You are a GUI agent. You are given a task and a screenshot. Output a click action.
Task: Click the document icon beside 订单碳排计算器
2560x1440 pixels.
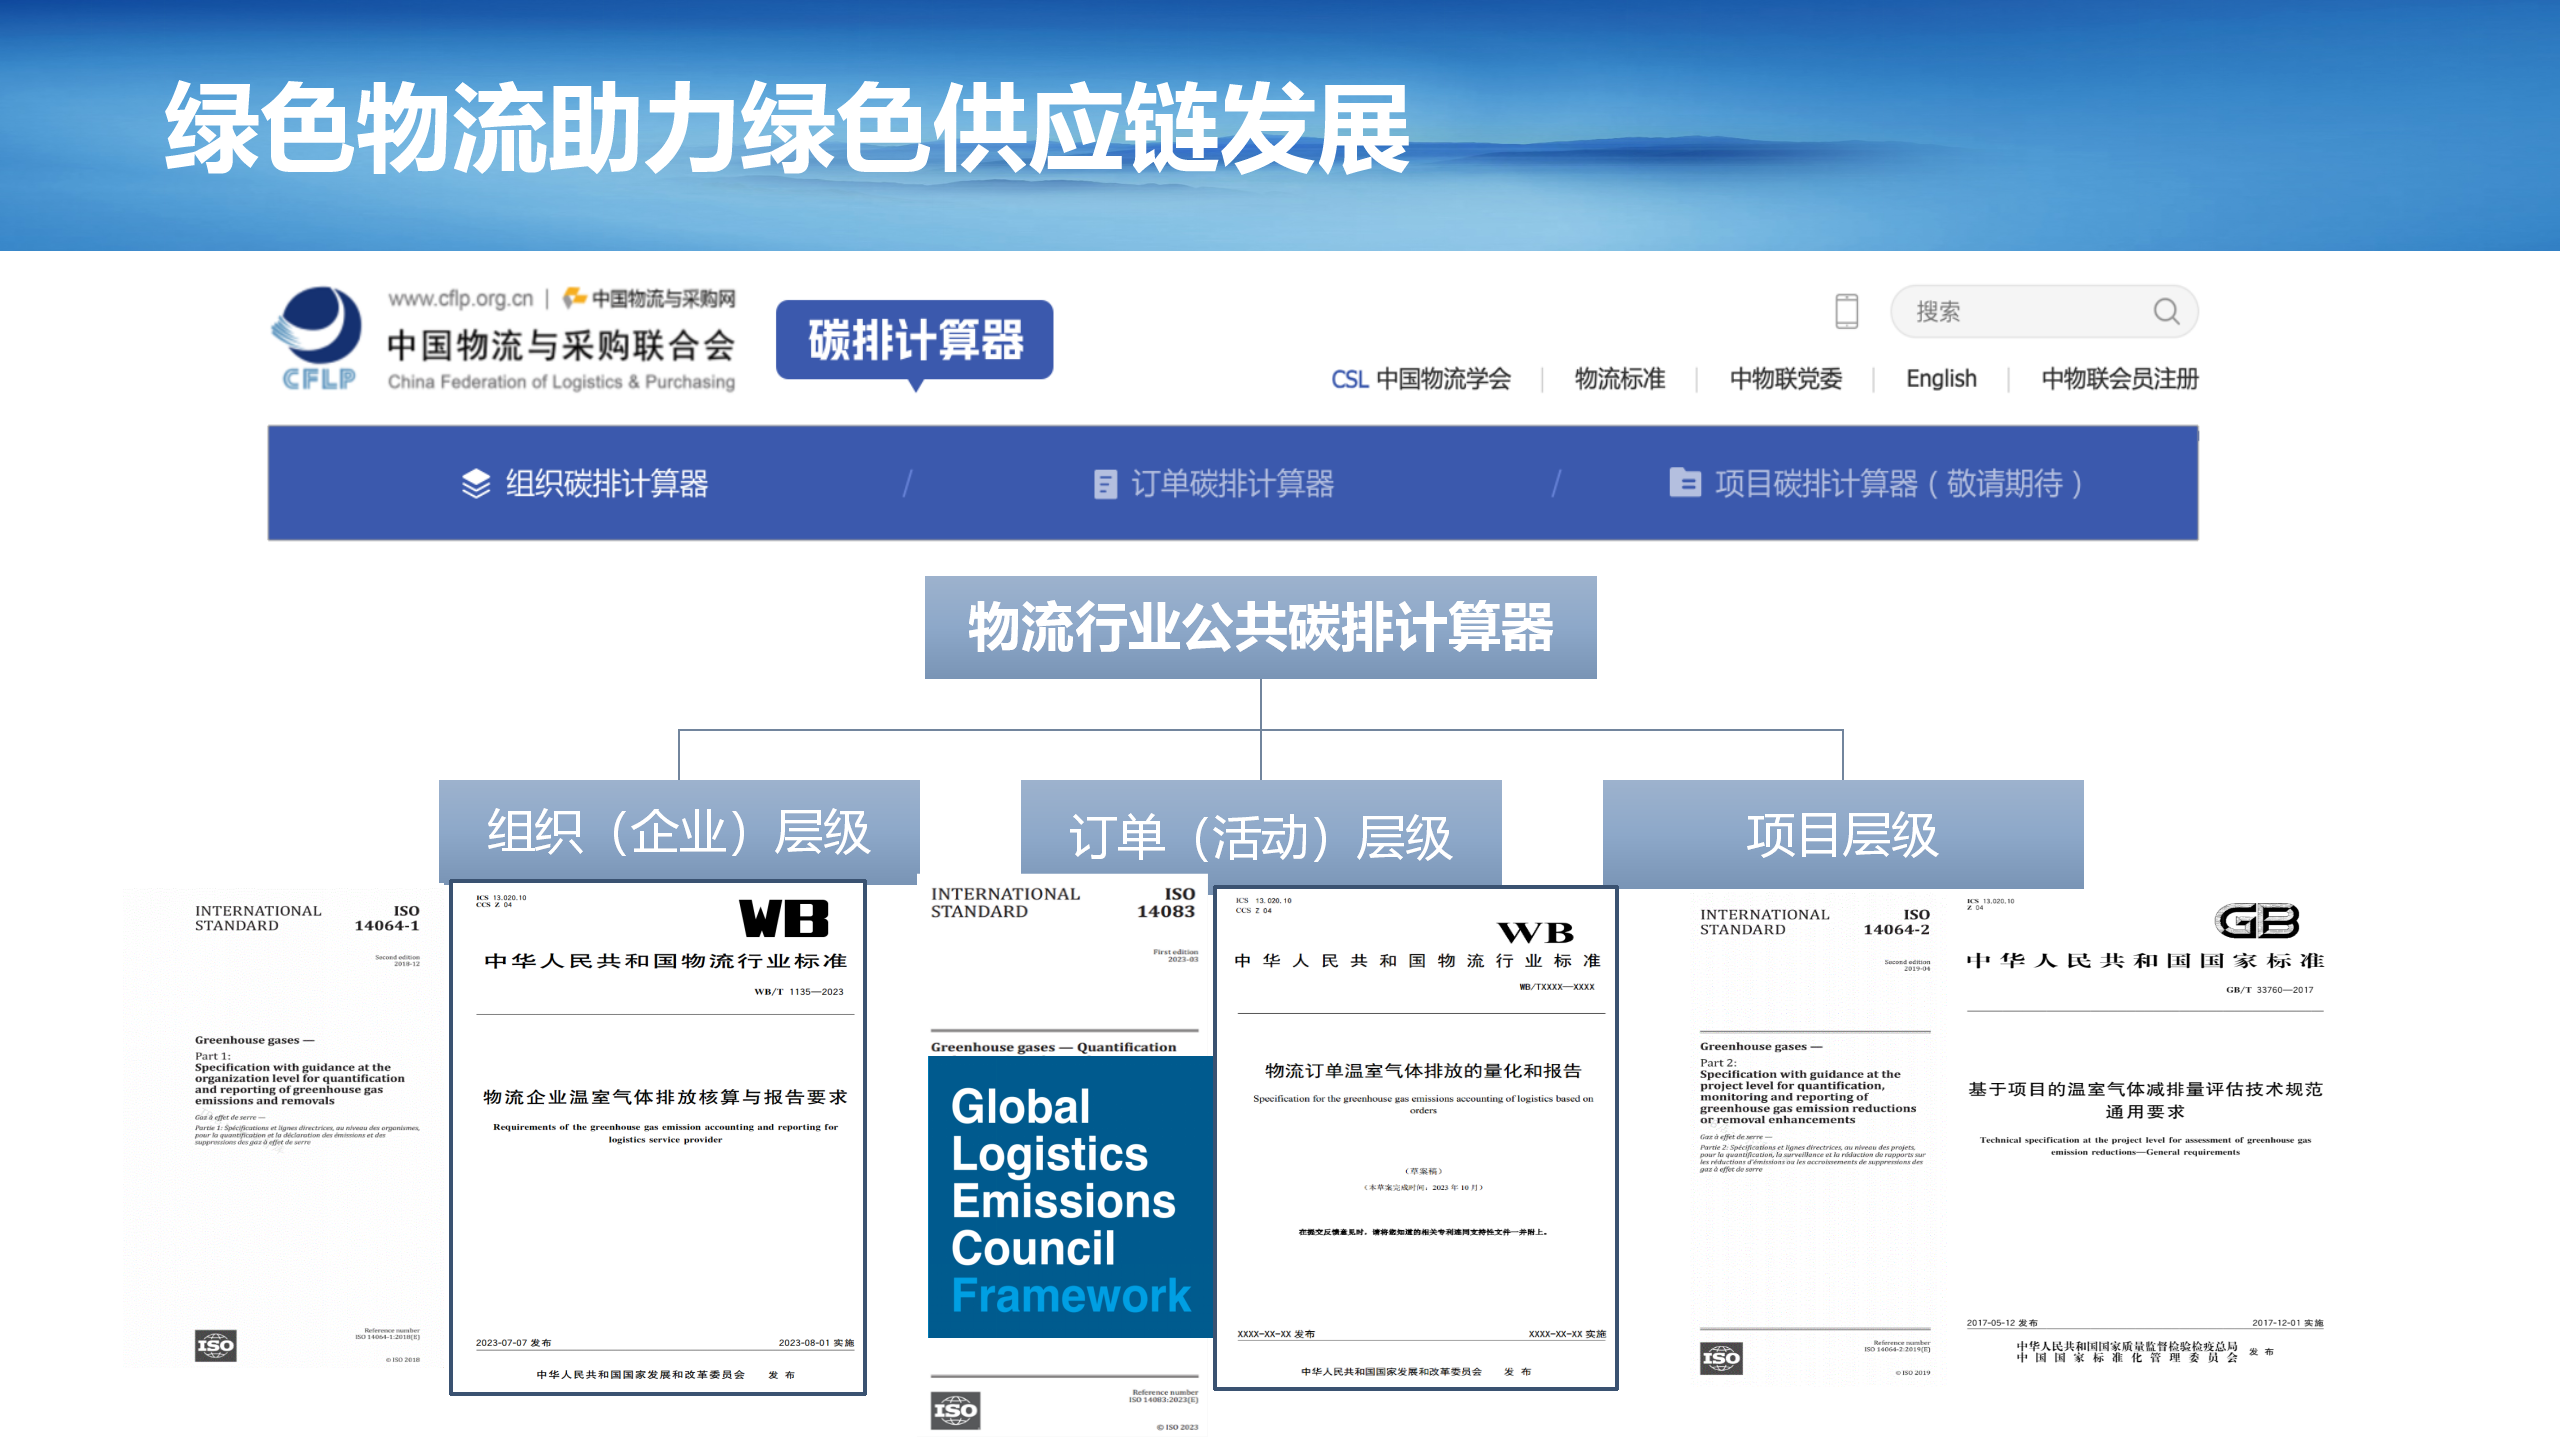coord(1105,484)
